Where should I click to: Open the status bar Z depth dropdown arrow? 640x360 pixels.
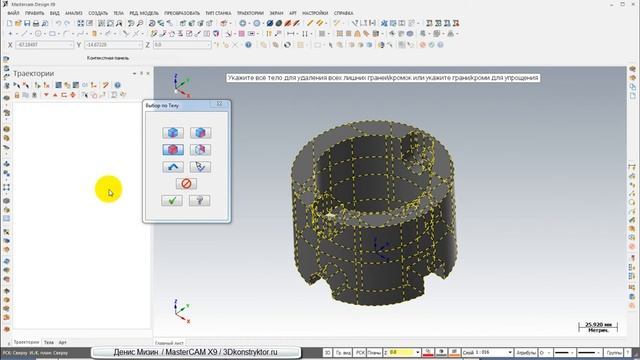point(418,352)
